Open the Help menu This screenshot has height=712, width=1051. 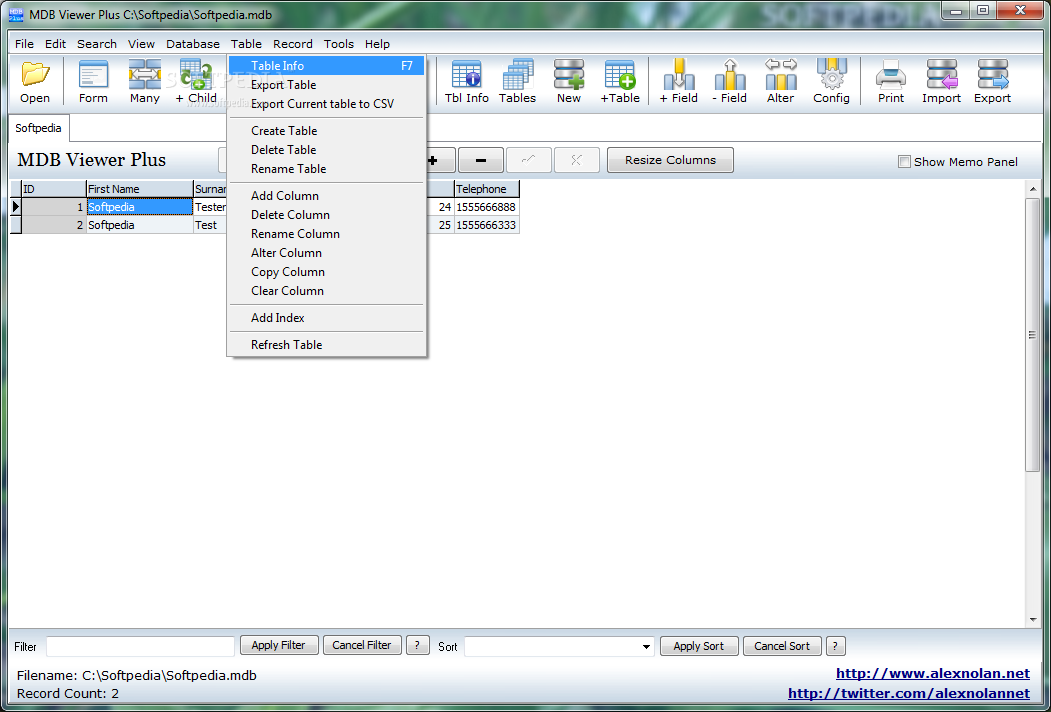[377, 44]
